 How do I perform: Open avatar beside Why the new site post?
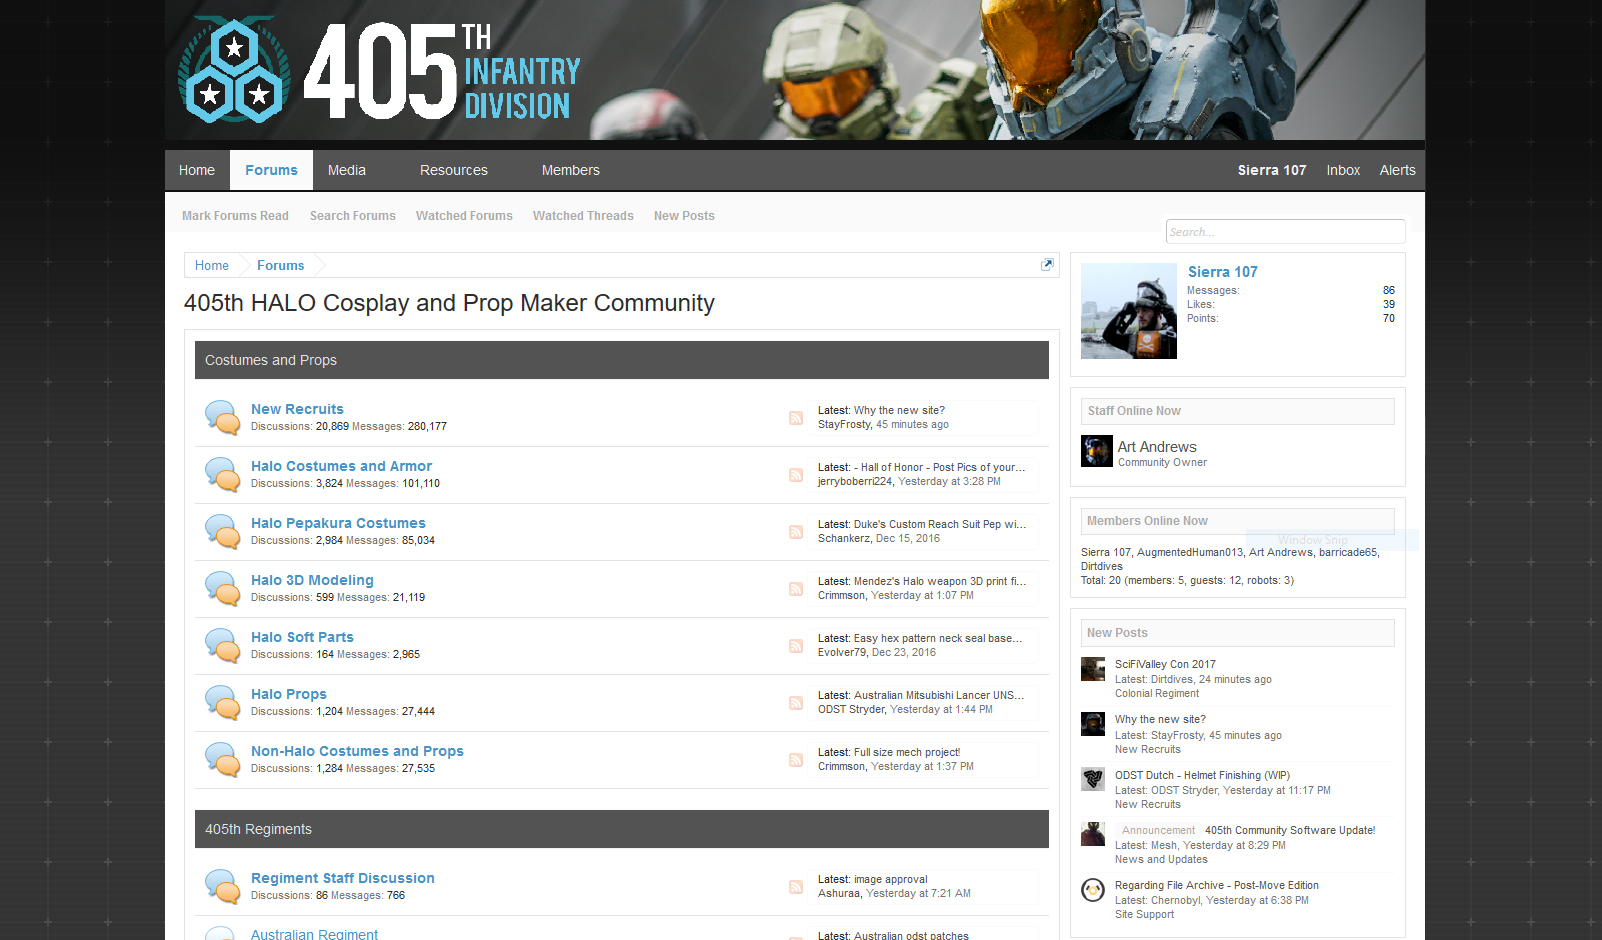pos(1093,724)
